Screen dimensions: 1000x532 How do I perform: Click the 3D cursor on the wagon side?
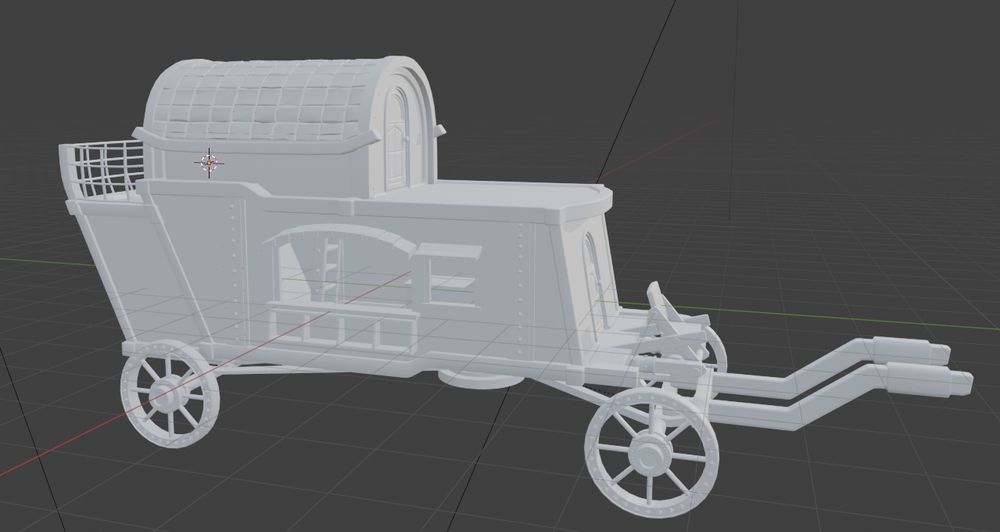pyautogui.click(x=209, y=163)
